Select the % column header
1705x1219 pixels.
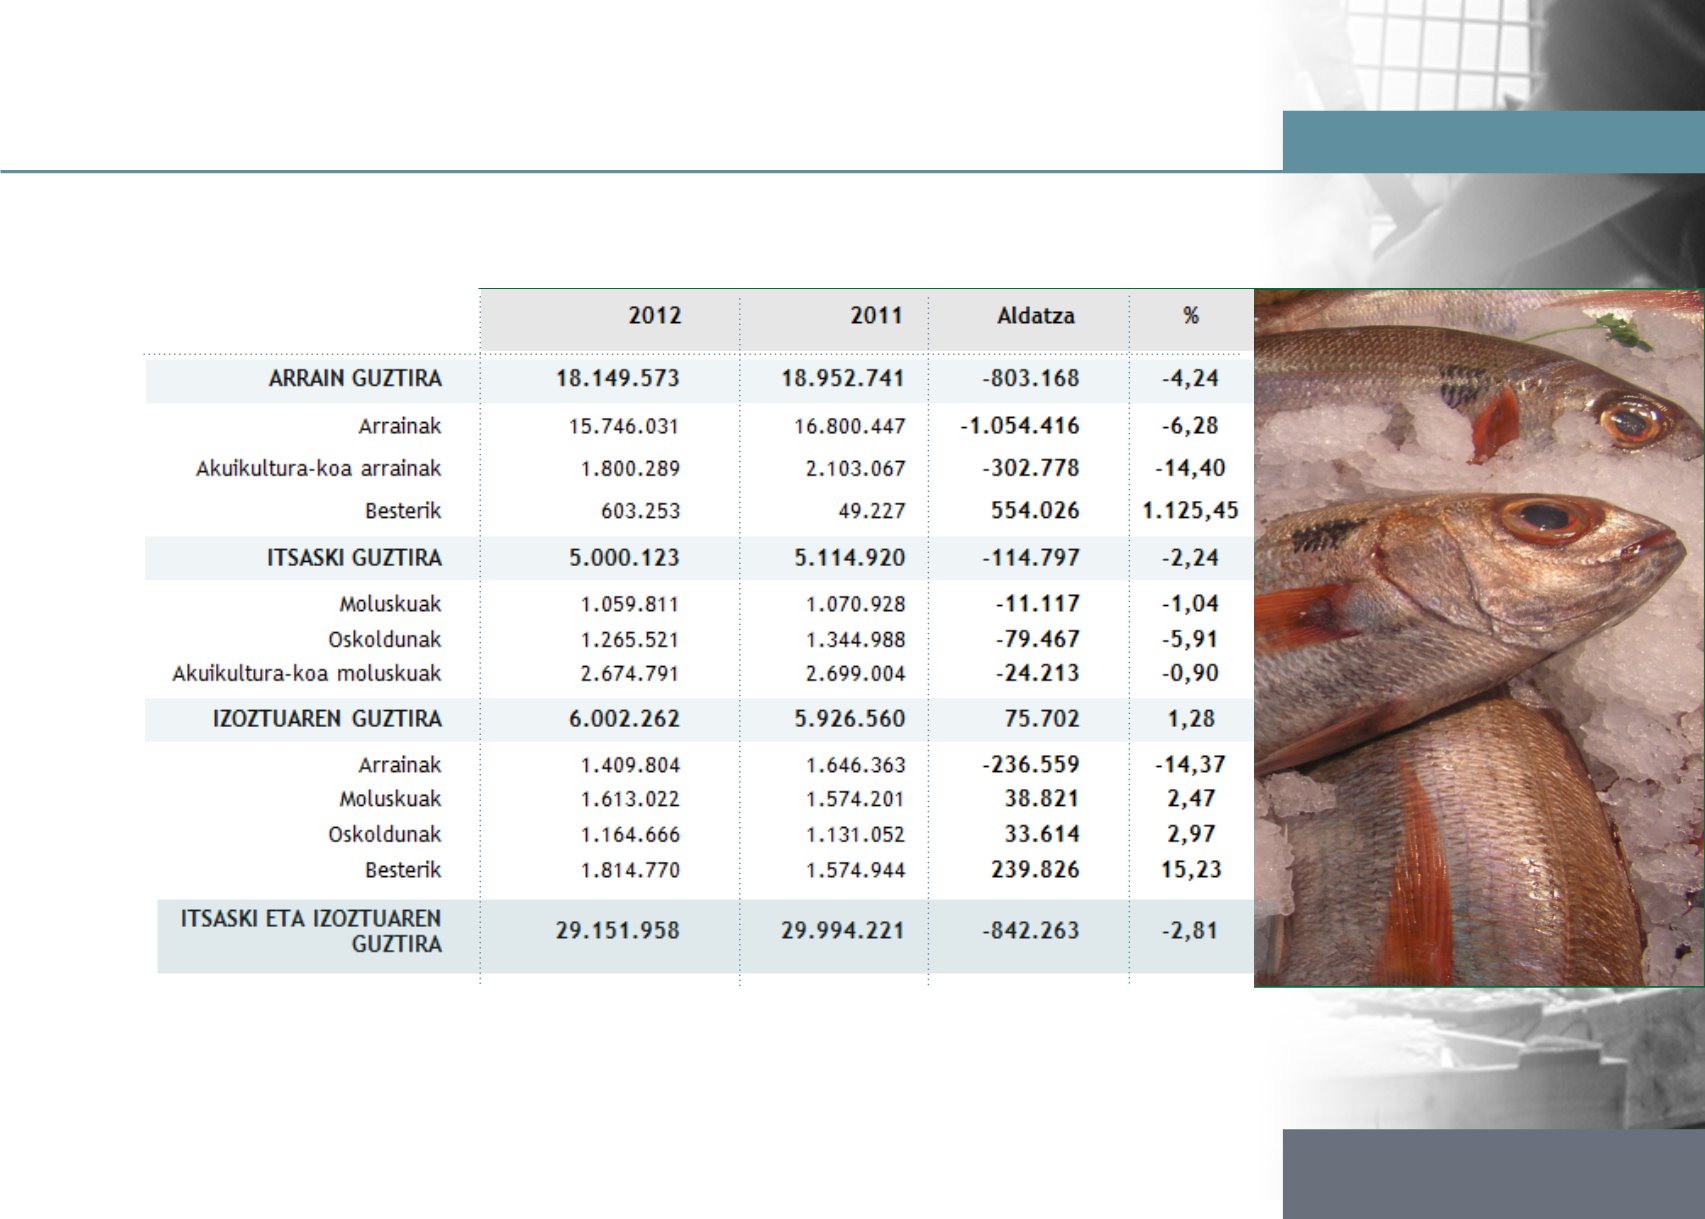(1190, 316)
